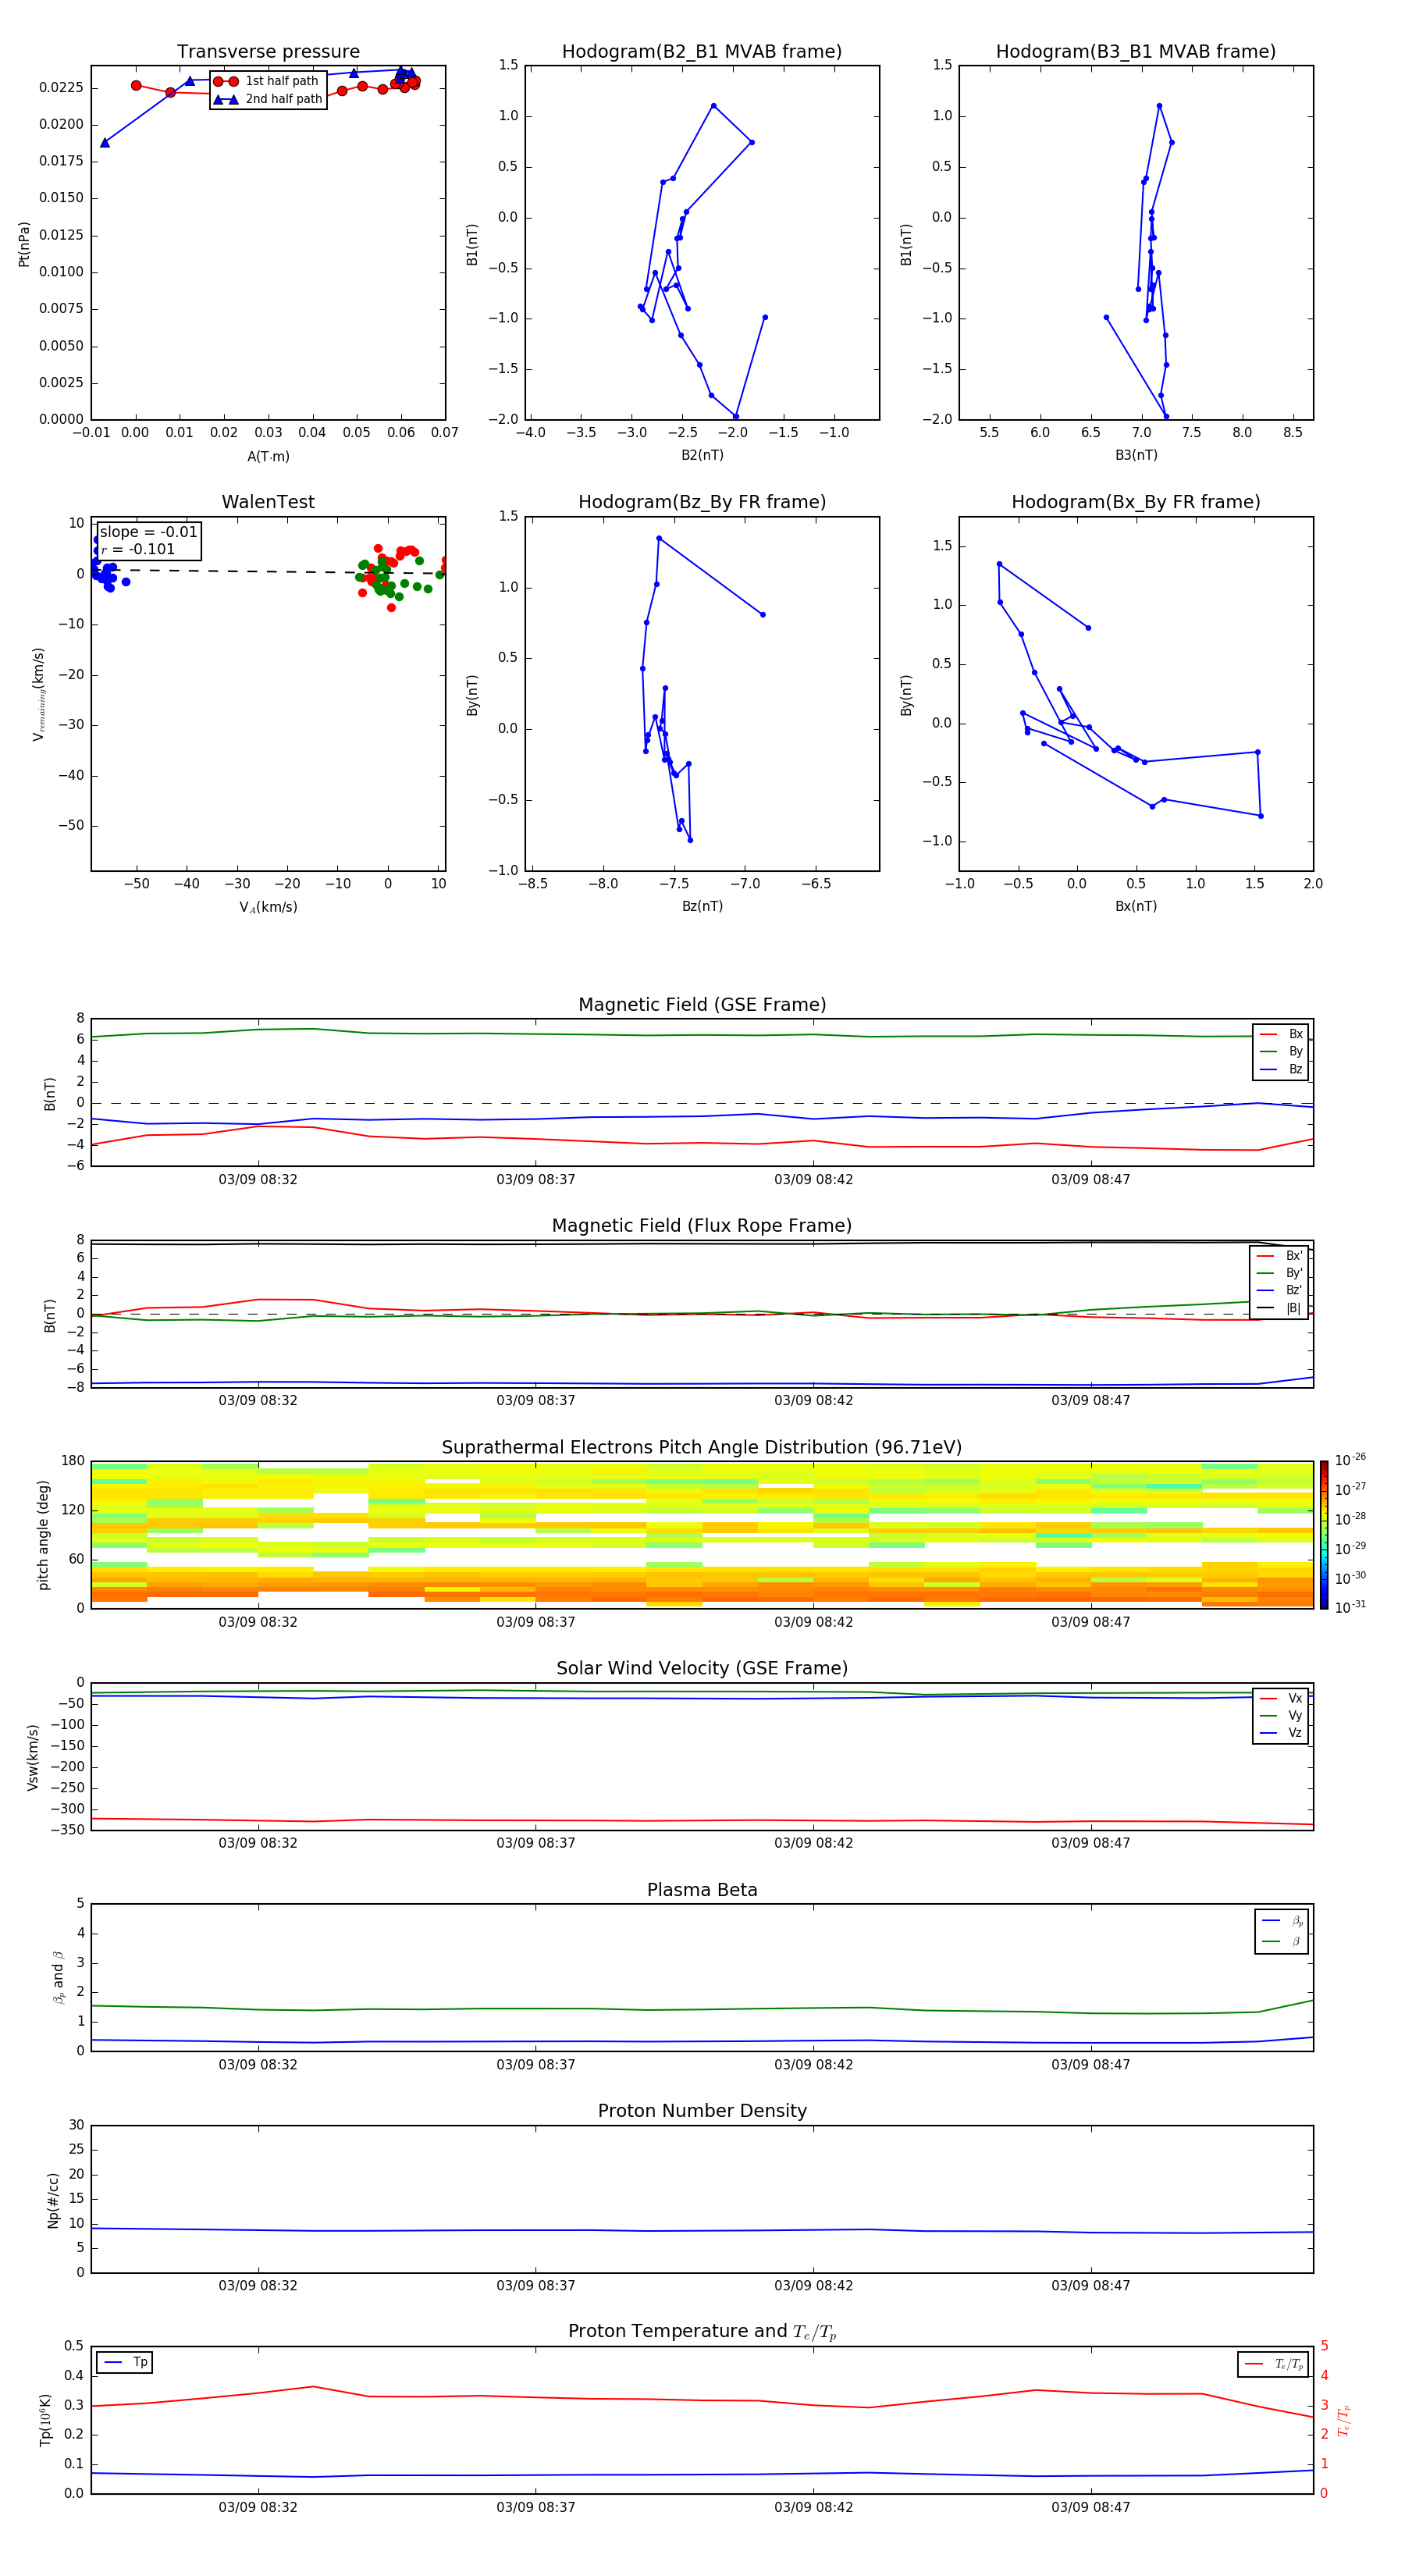Click '03/09 08:37' tick under plasma beta plot

(x=536, y=2064)
